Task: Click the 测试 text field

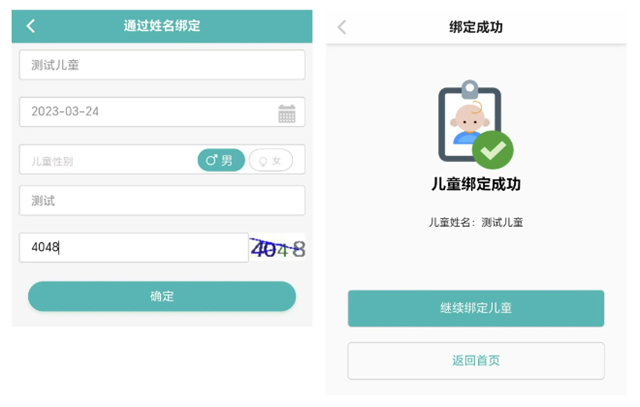Action: pos(162,200)
